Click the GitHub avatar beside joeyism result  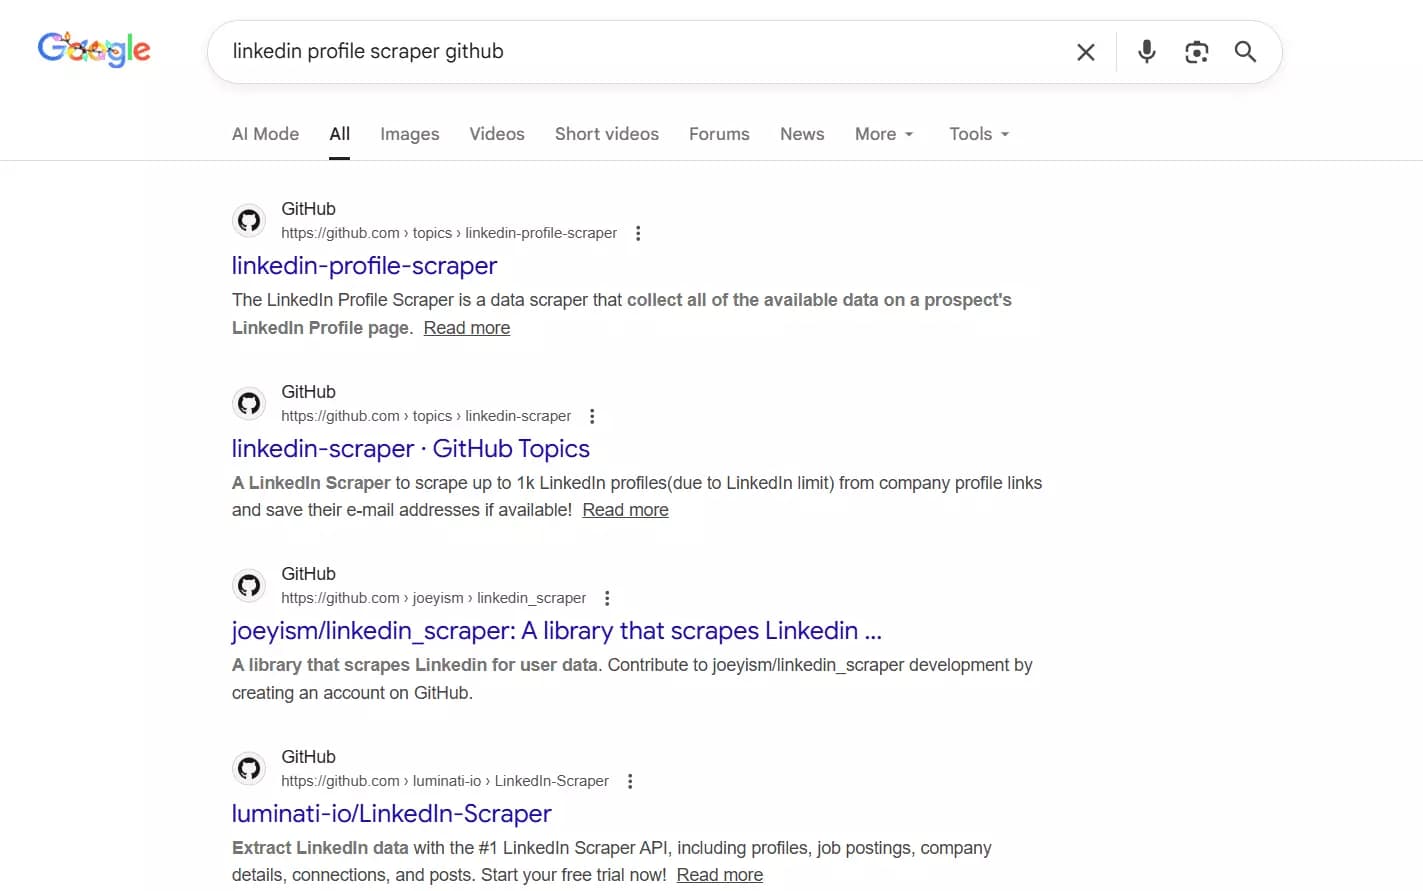(249, 585)
